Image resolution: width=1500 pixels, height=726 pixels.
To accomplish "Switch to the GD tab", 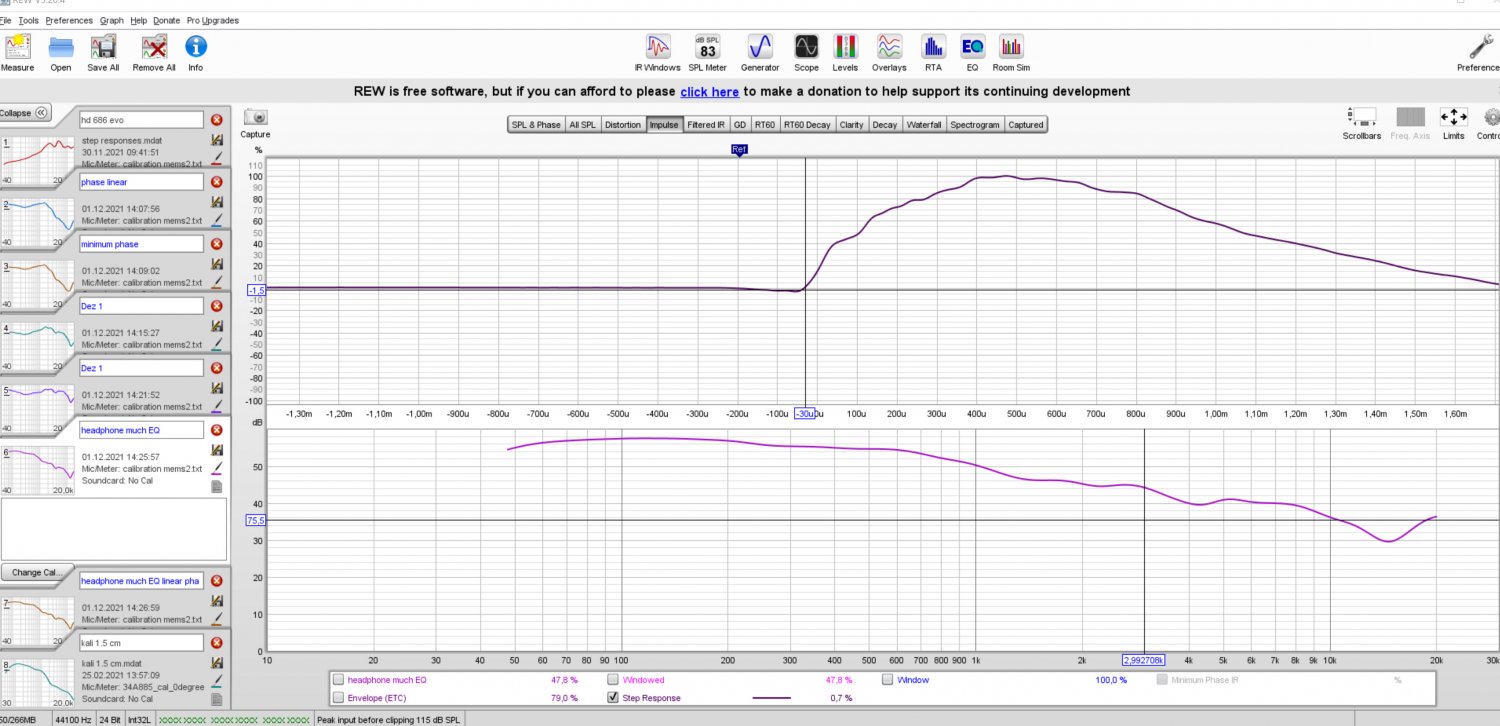I will point(740,125).
